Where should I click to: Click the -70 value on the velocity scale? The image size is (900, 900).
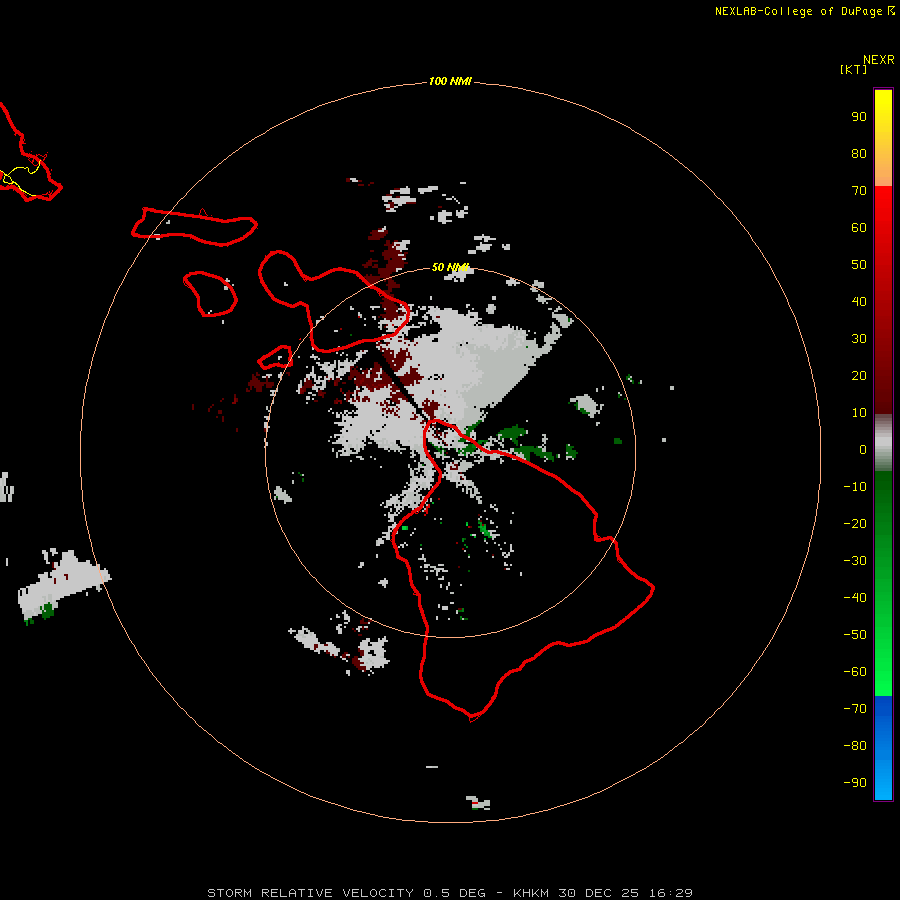(x=855, y=709)
